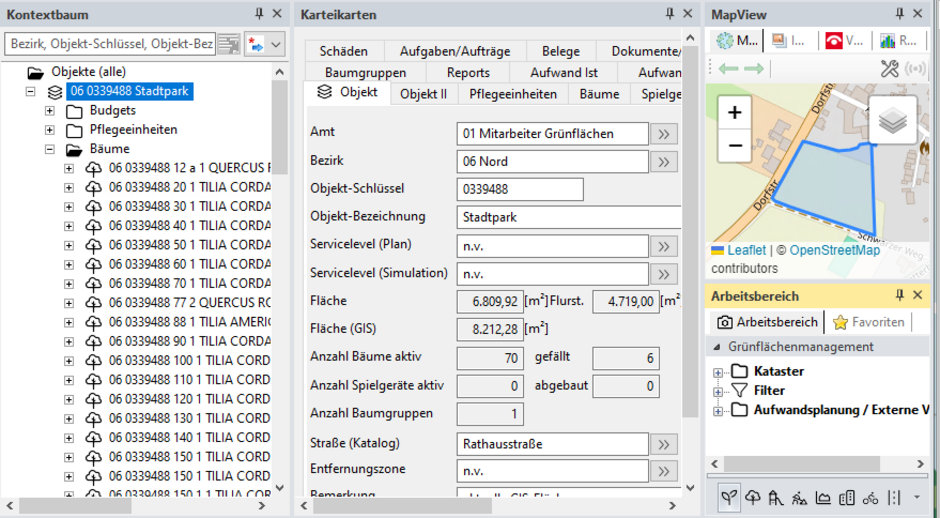Toggle auto-hide pin on Arbeitsbereich panel

coord(899,296)
